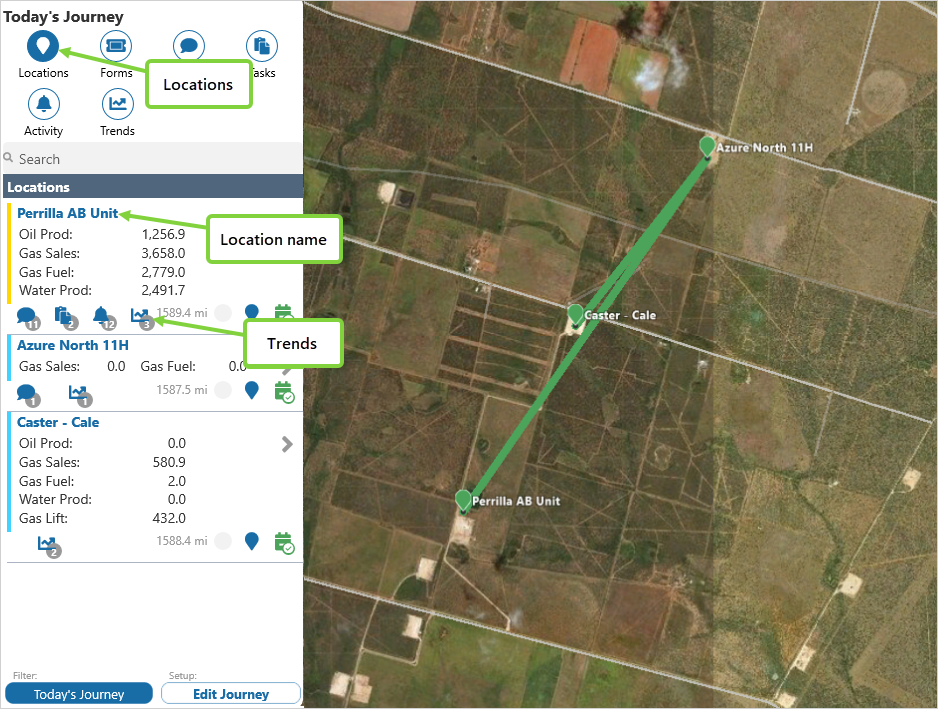Click the 1587.5 mi distance text

(182, 390)
